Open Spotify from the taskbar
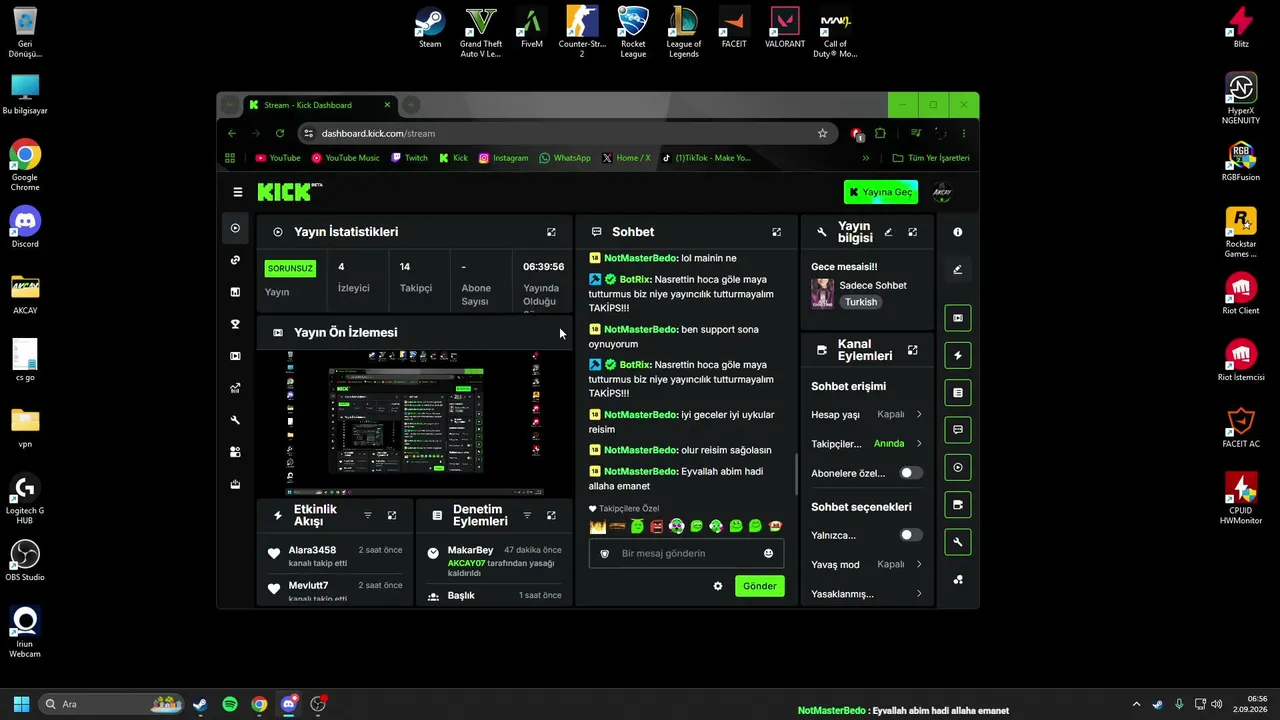 [230, 704]
